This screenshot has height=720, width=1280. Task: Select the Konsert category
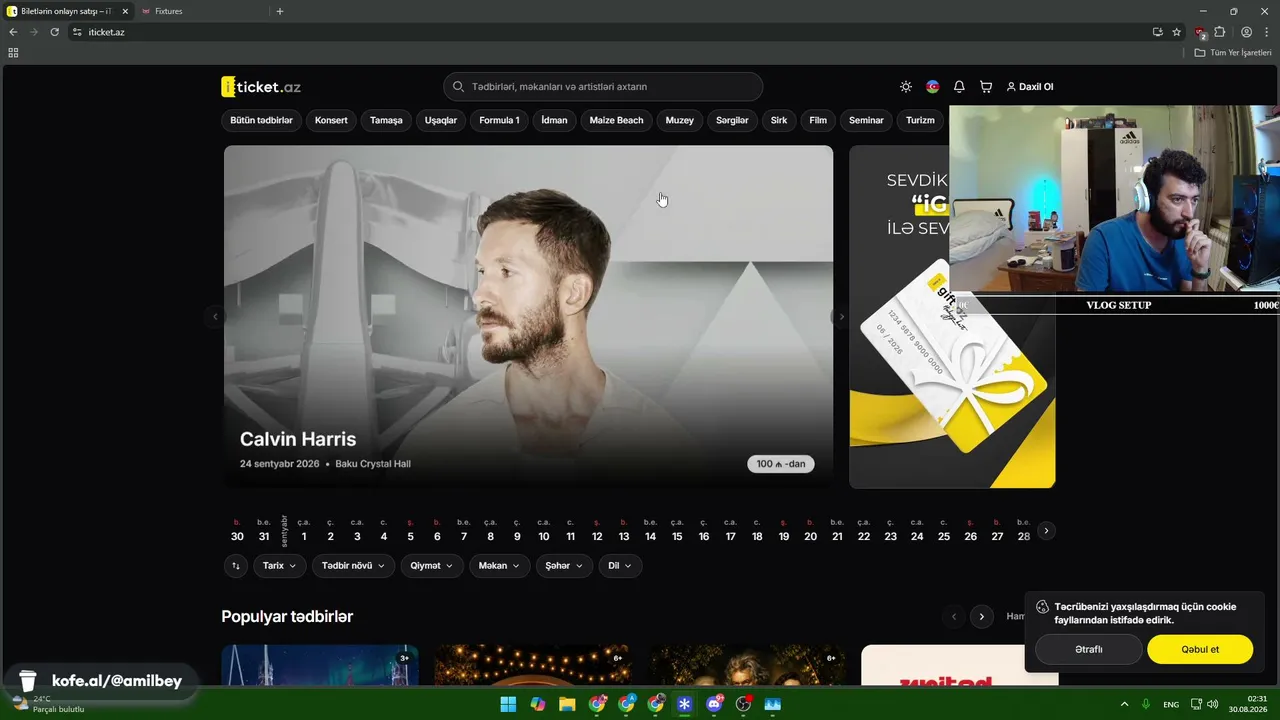[331, 120]
